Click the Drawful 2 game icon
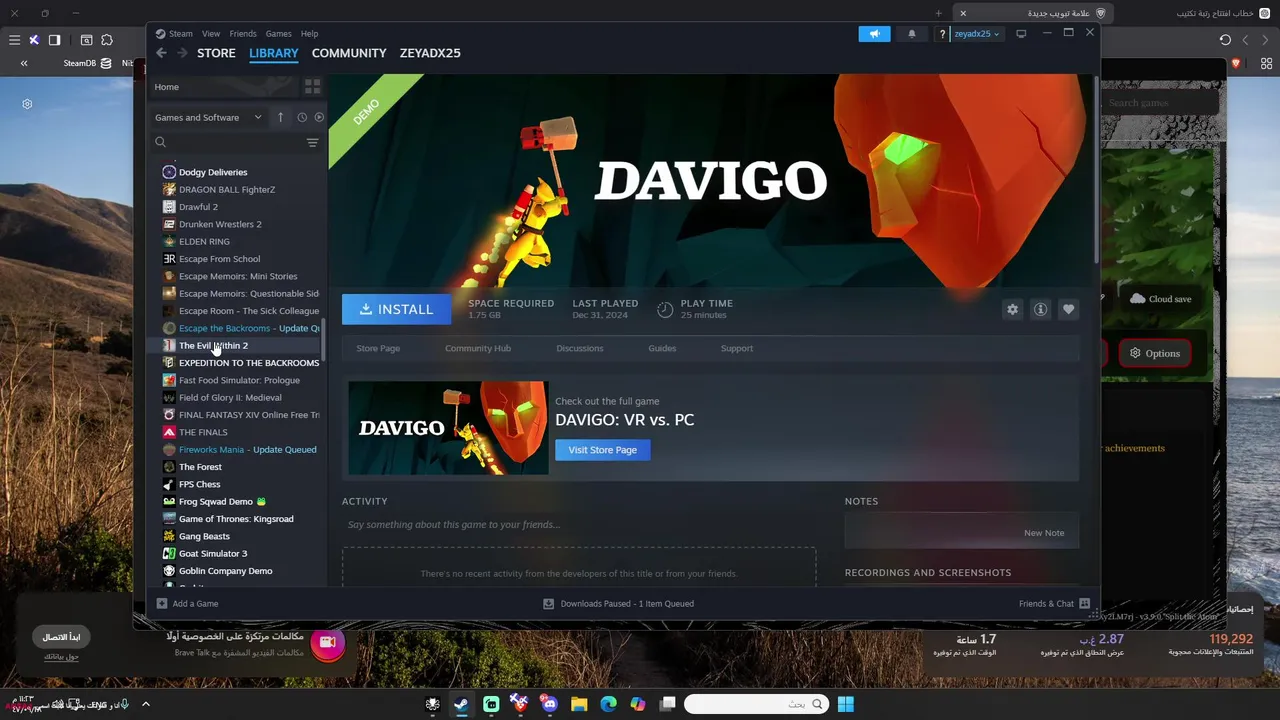The image size is (1280, 720). (x=169, y=207)
